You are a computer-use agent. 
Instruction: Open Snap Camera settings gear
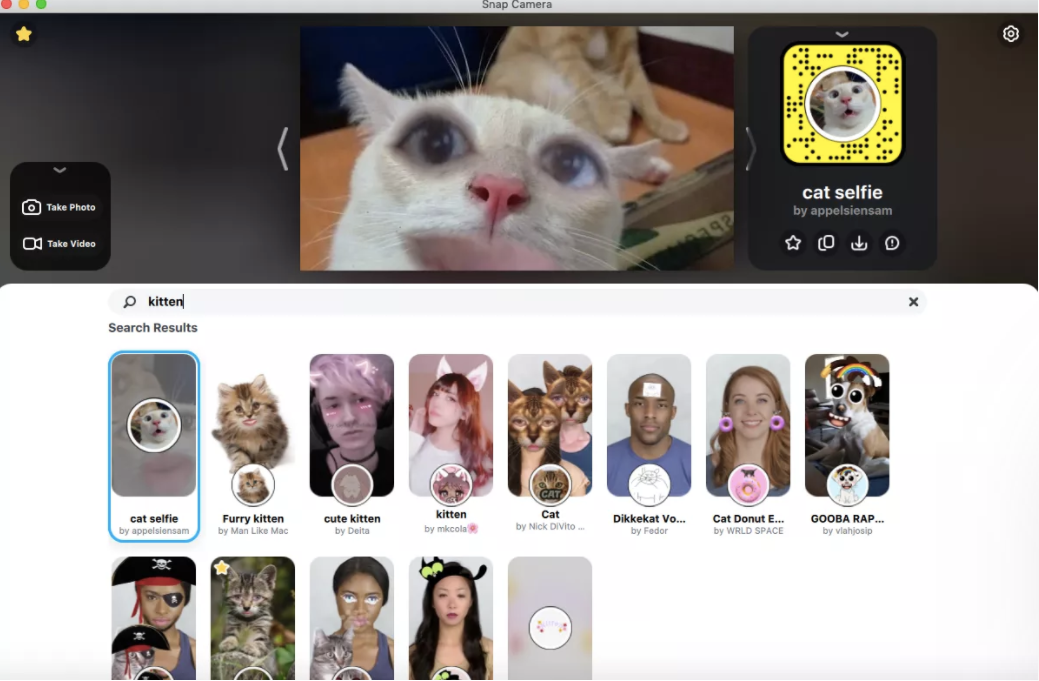(1010, 34)
